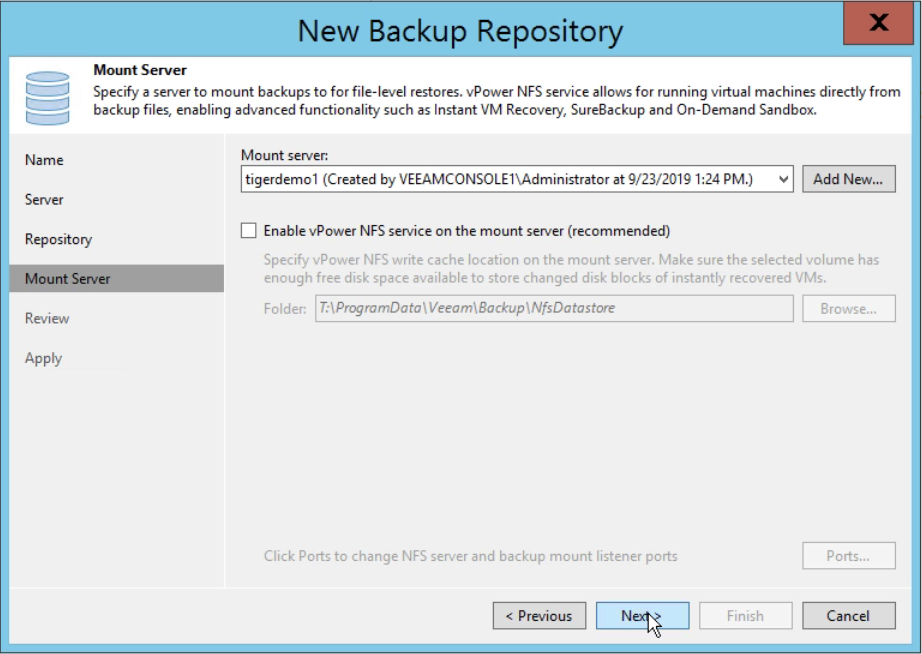This screenshot has width=922, height=654.
Task: Click the database repository icon in header
Action: point(48,98)
